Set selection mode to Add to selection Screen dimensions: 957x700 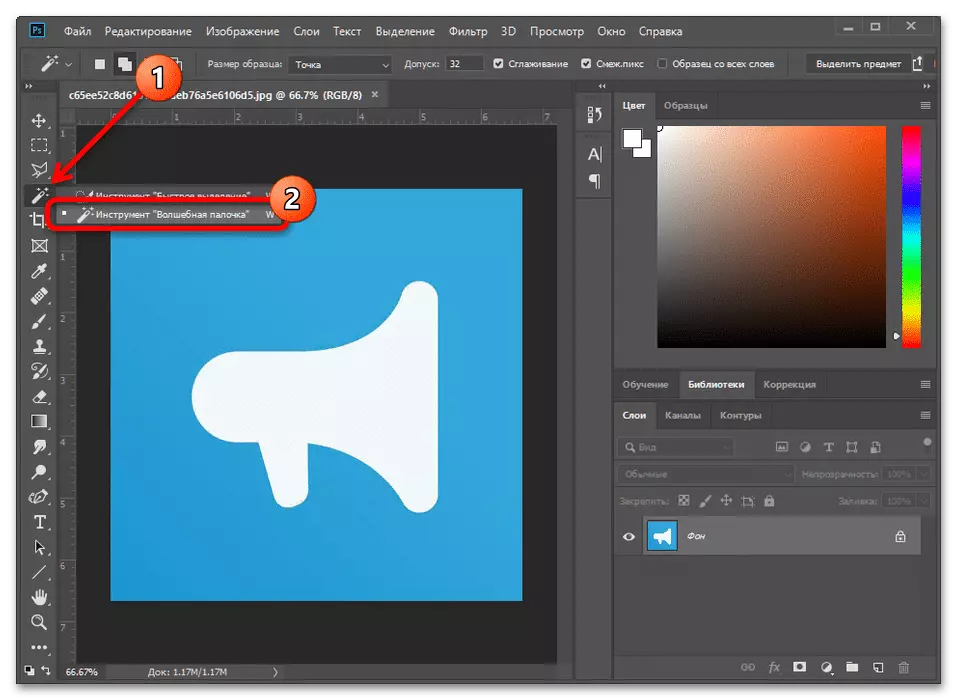click(125, 64)
